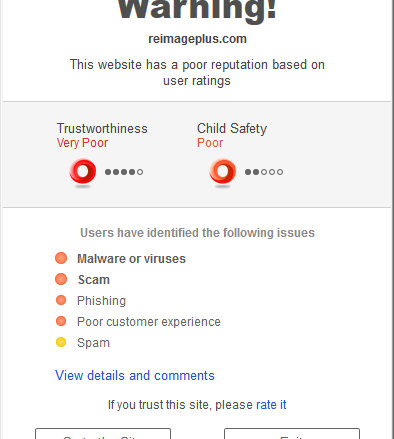
Task: Open View details and comments link
Action: tap(135, 376)
